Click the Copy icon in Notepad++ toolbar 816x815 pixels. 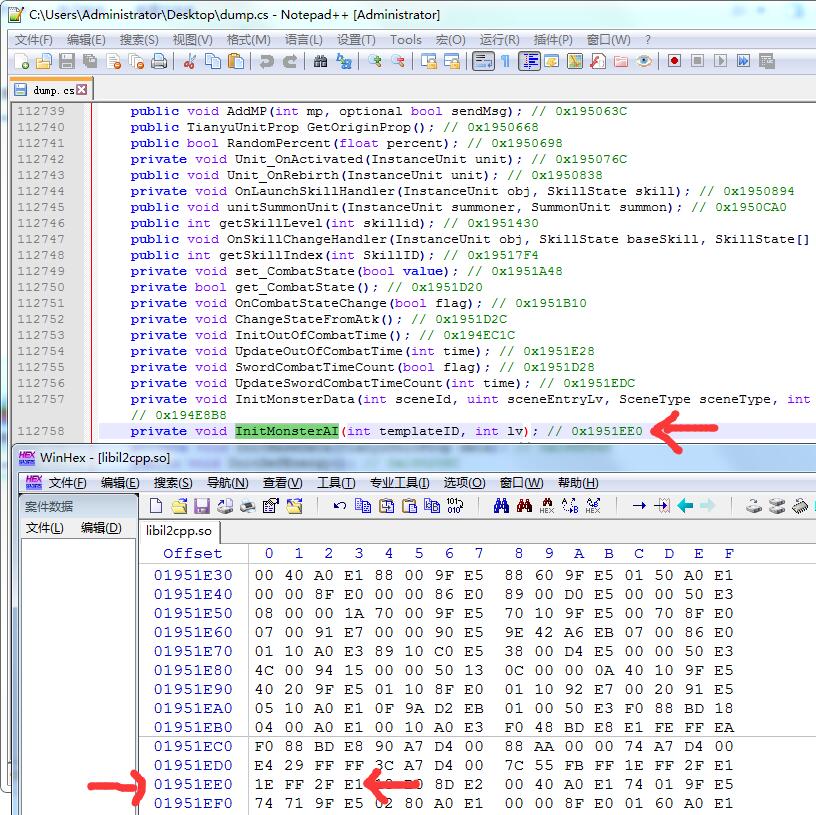tap(212, 61)
